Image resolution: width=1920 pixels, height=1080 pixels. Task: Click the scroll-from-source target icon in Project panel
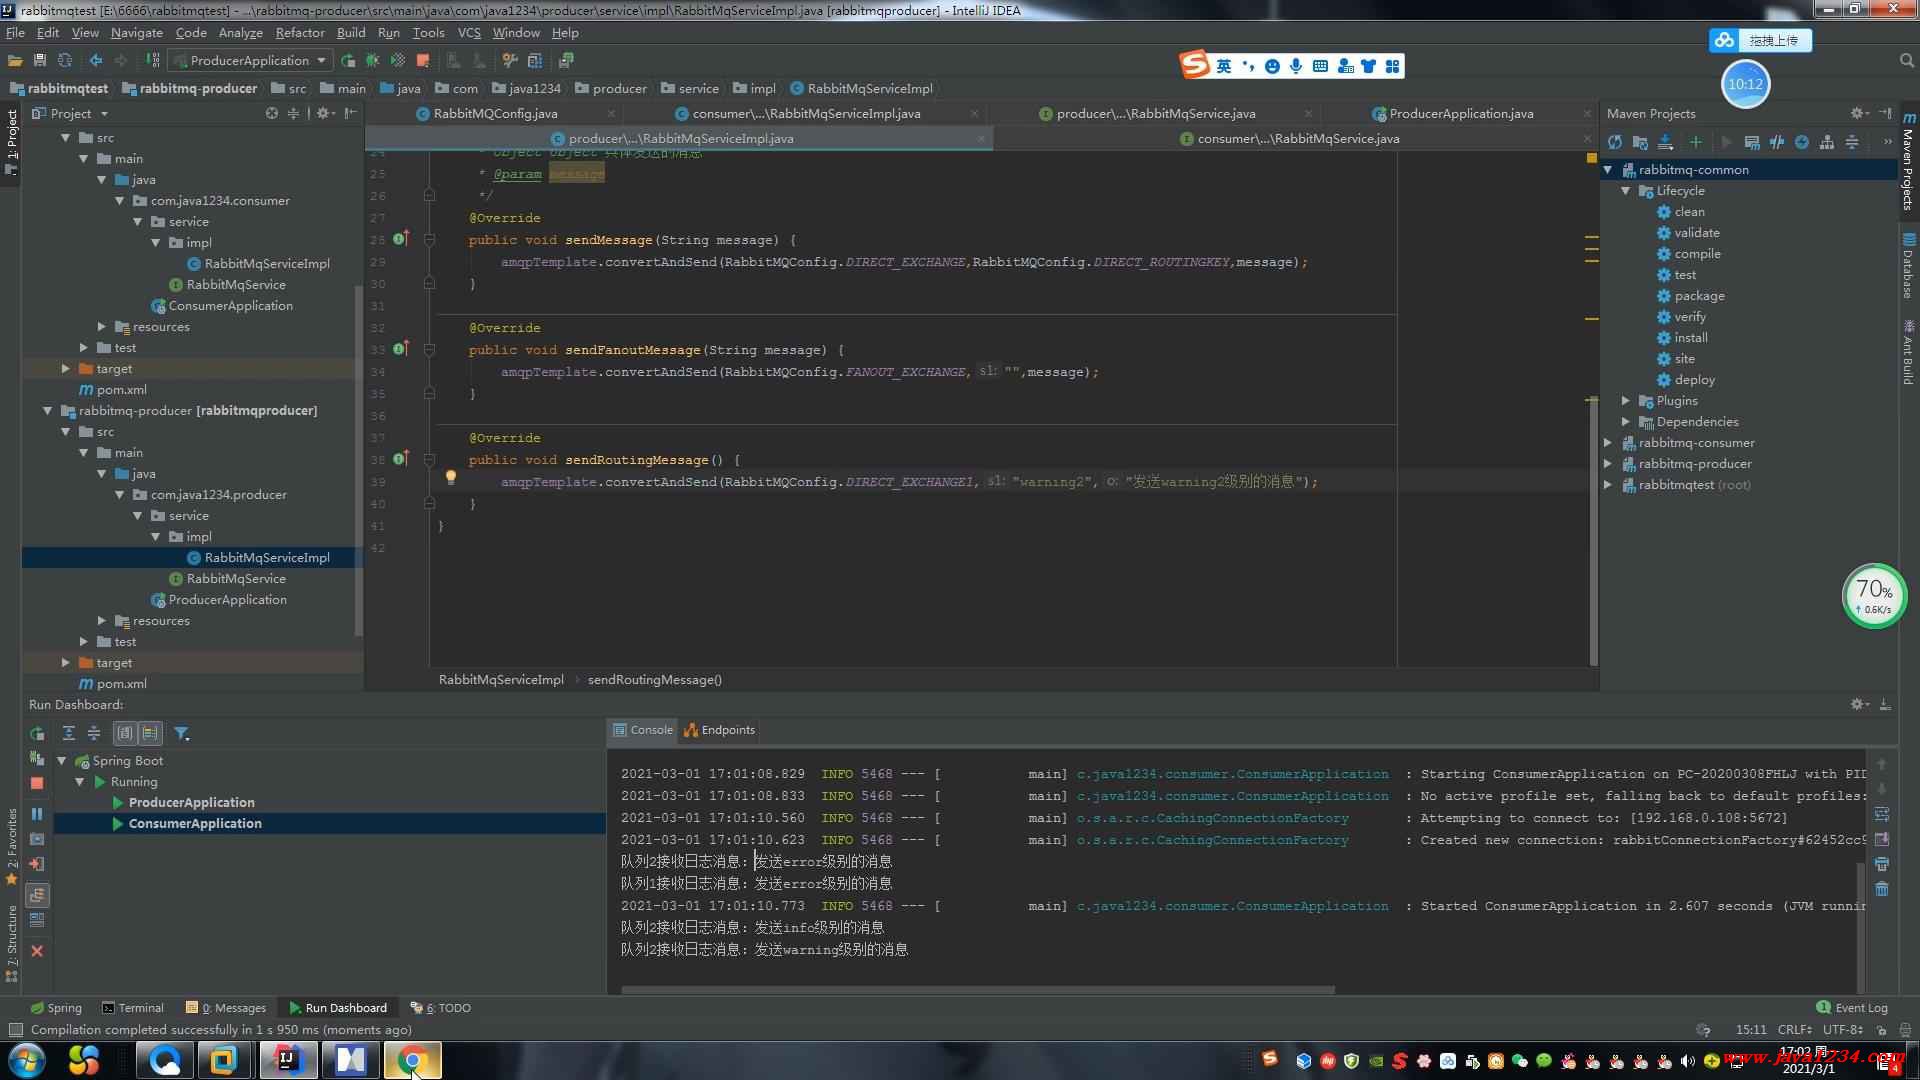pos(272,113)
